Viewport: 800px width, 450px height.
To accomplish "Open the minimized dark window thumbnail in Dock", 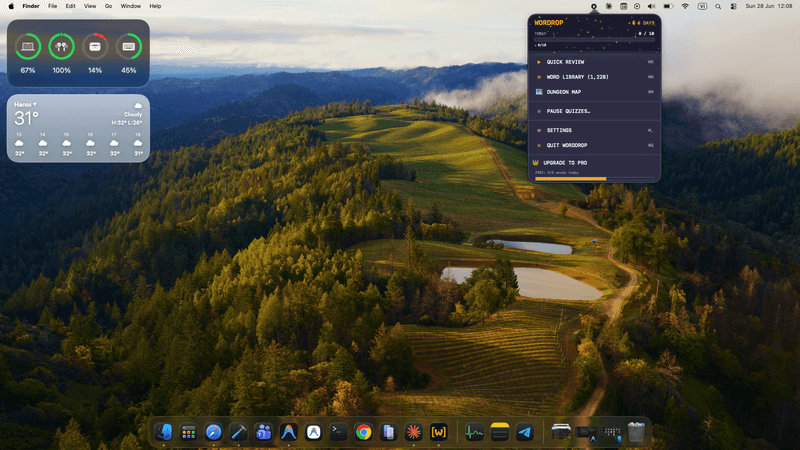I will [586, 432].
